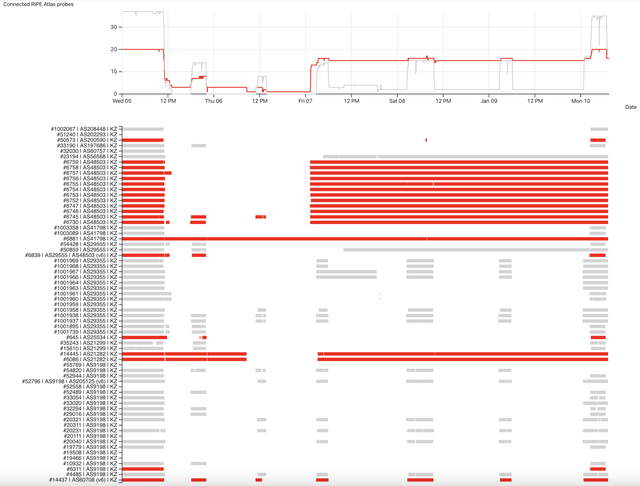
Task: Click the 'Fri 07' tick on time axis
Action: (x=305, y=101)
